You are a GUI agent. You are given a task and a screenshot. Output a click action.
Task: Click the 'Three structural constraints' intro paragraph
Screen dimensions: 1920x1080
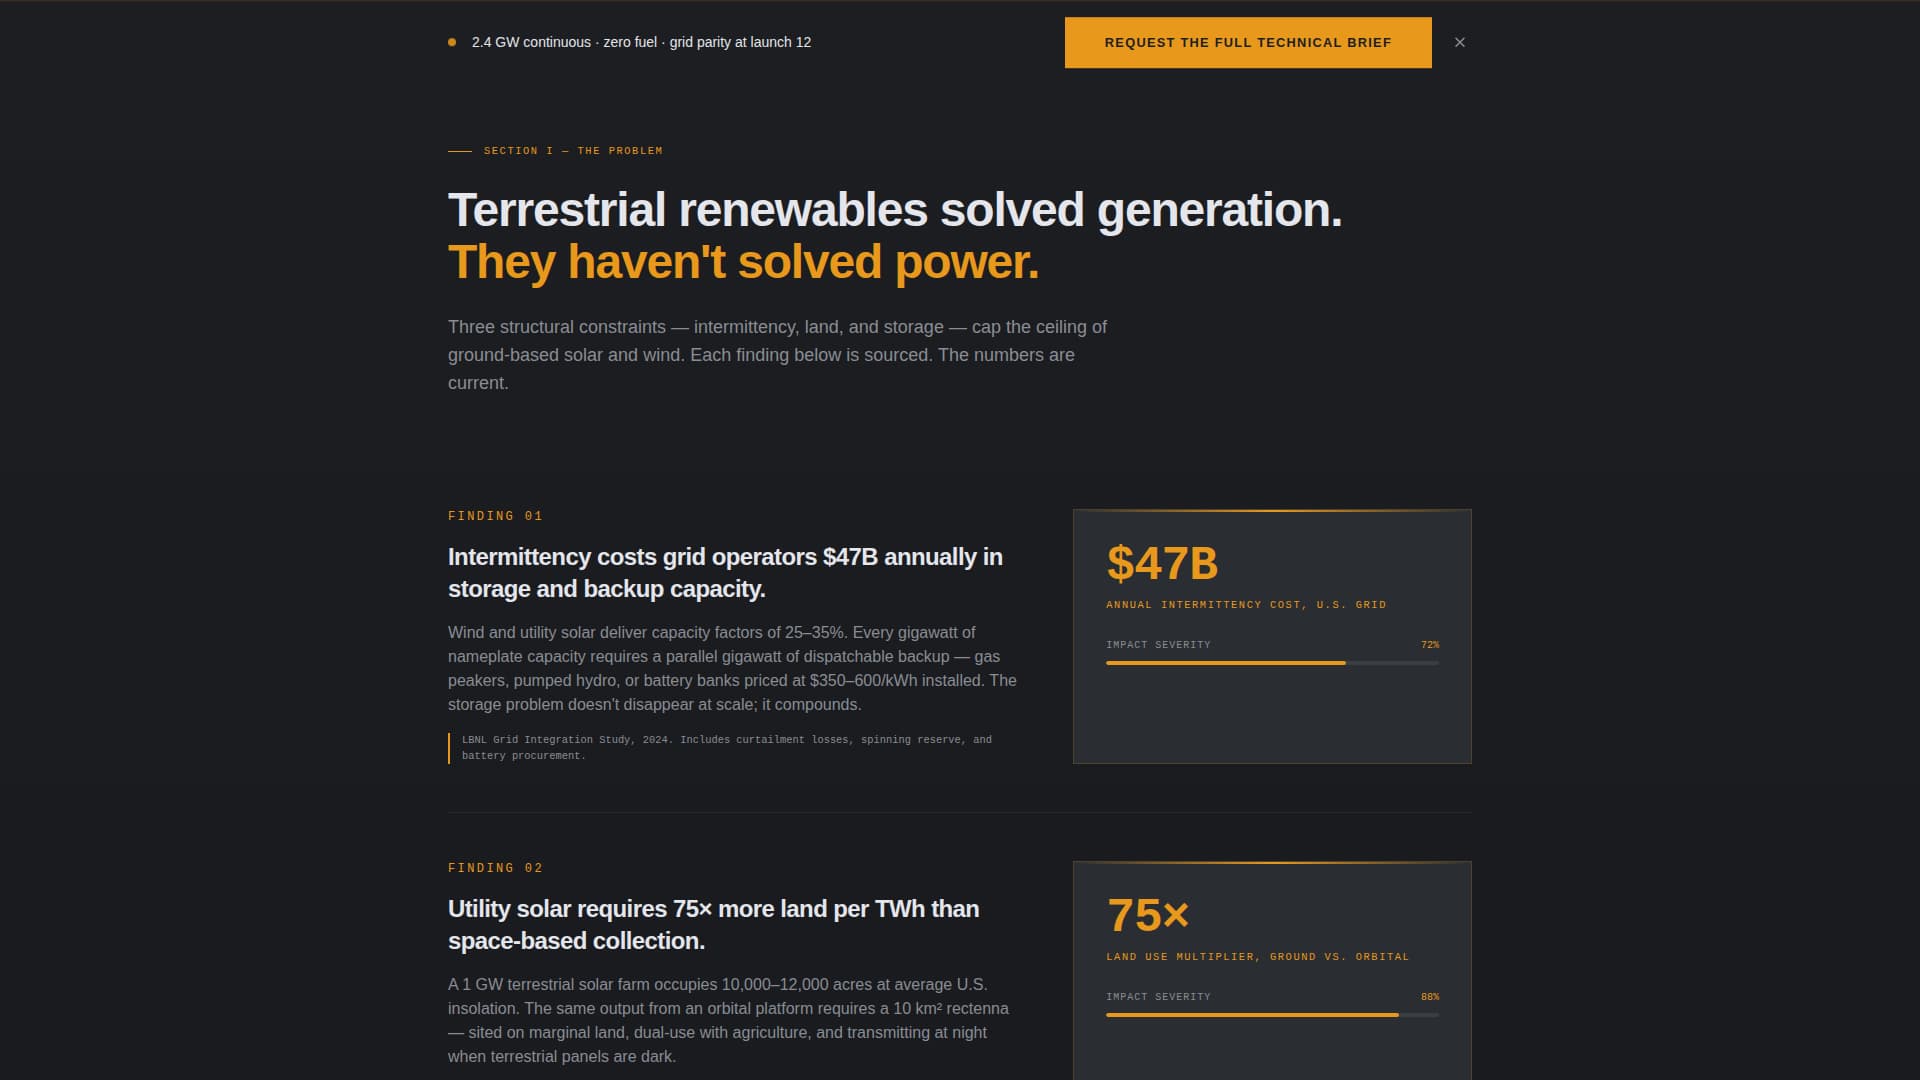pos(777,355)
